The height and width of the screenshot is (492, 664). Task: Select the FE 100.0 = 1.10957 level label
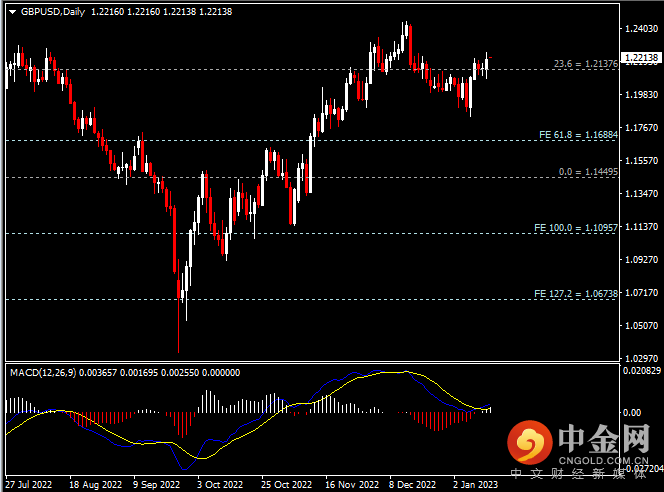tap(574, 228)
